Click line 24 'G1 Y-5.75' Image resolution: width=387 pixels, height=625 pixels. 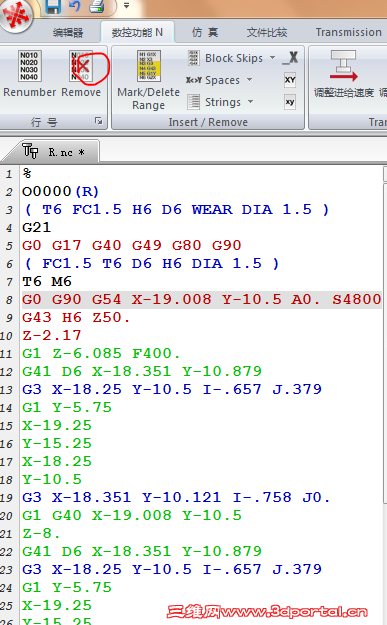(67, 587)
